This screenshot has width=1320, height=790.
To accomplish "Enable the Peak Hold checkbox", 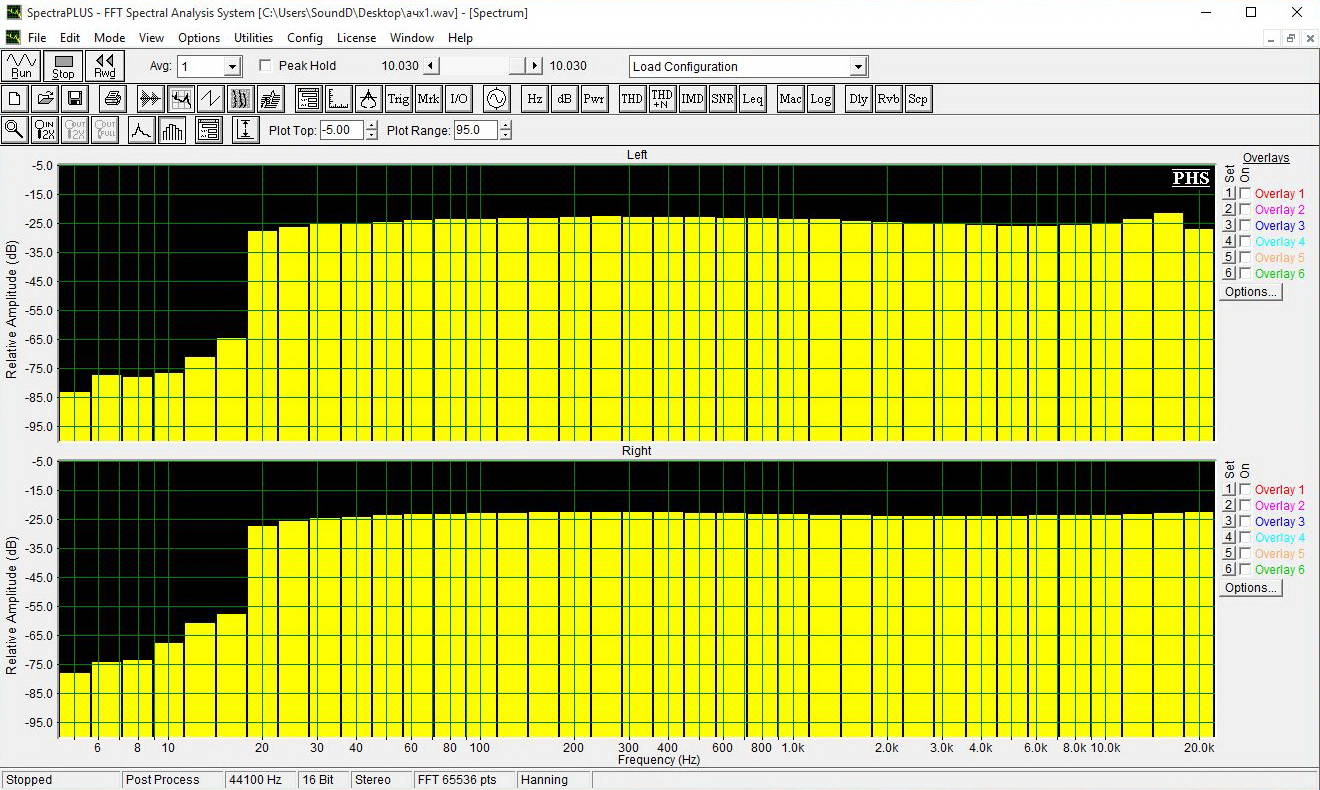I will point(265,66).
